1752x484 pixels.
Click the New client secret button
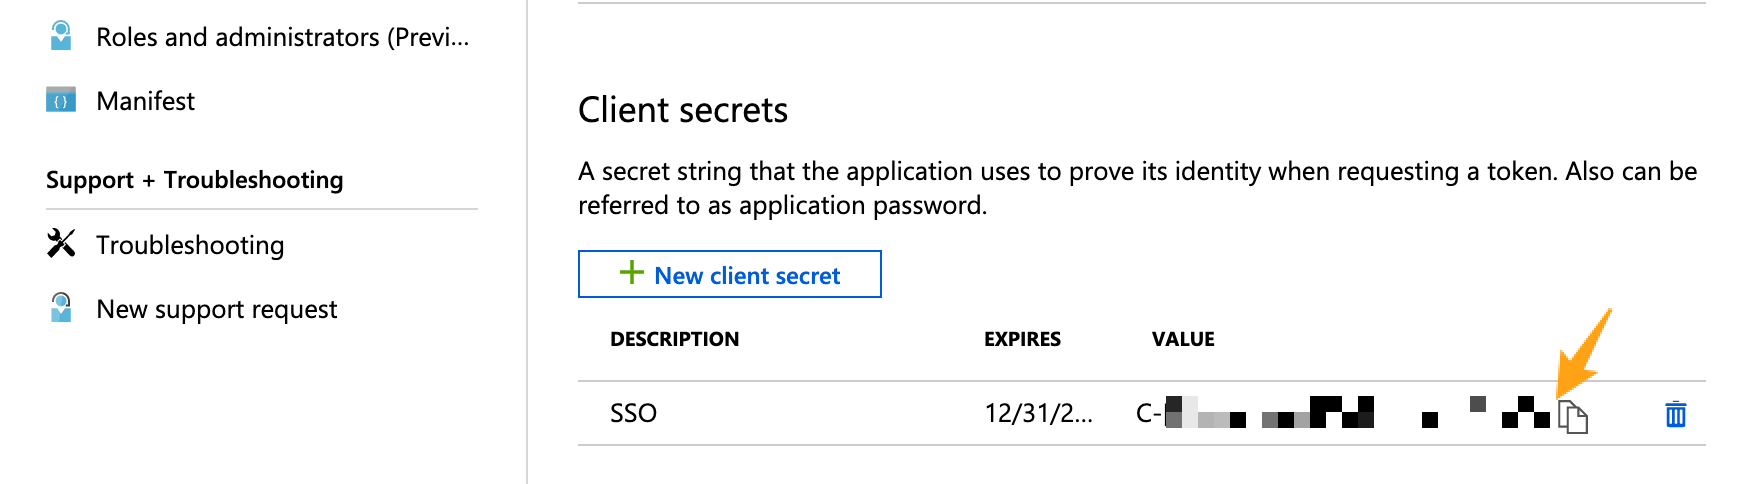tap(729, 275)
